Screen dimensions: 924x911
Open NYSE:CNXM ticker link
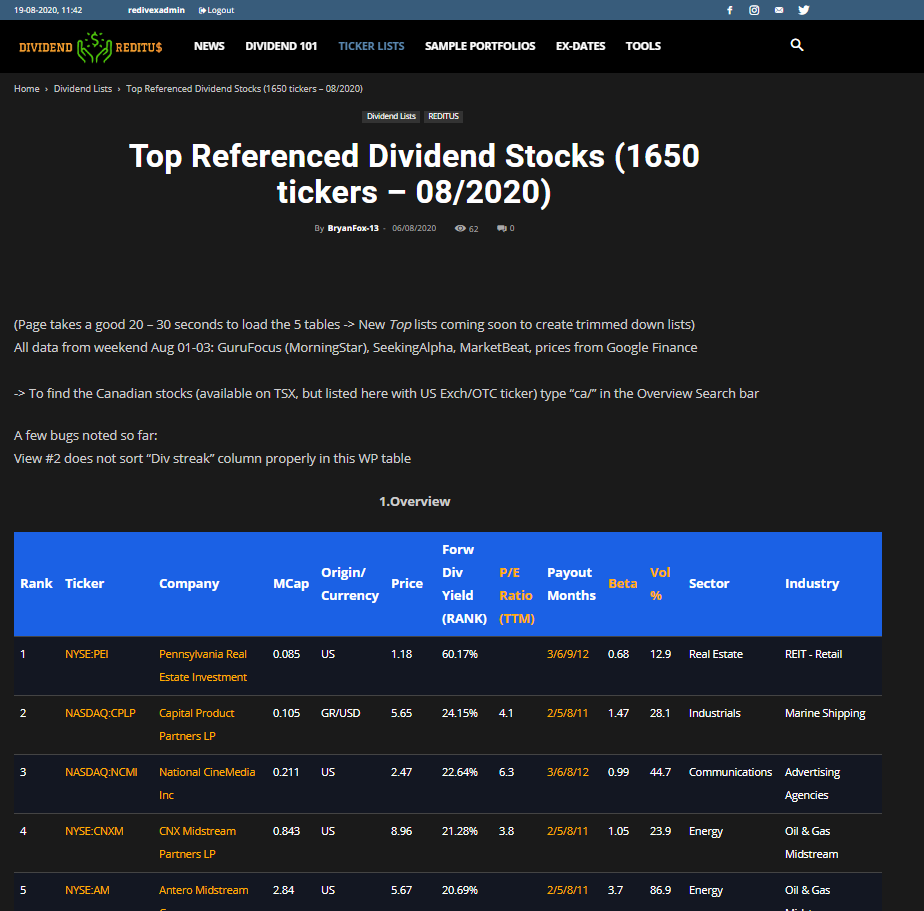[94, 831]
